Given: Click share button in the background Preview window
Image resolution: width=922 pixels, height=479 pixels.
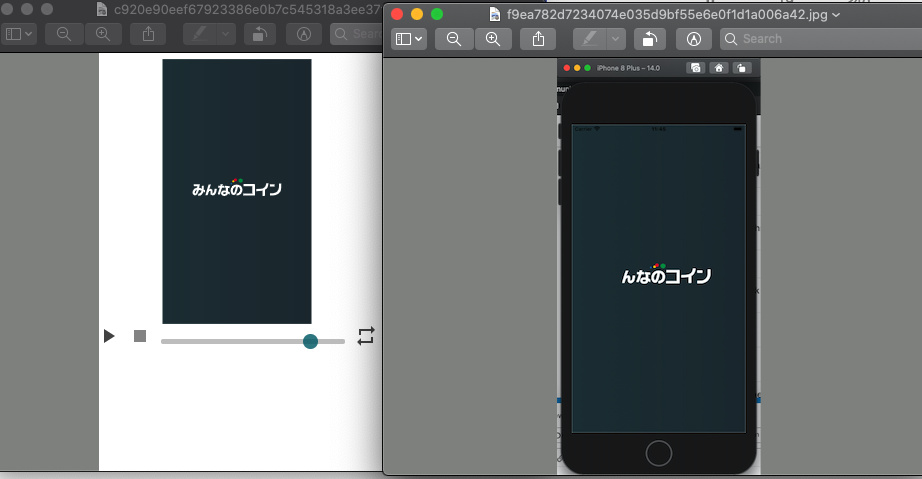Looking at the screenshot, I should 148,34.
